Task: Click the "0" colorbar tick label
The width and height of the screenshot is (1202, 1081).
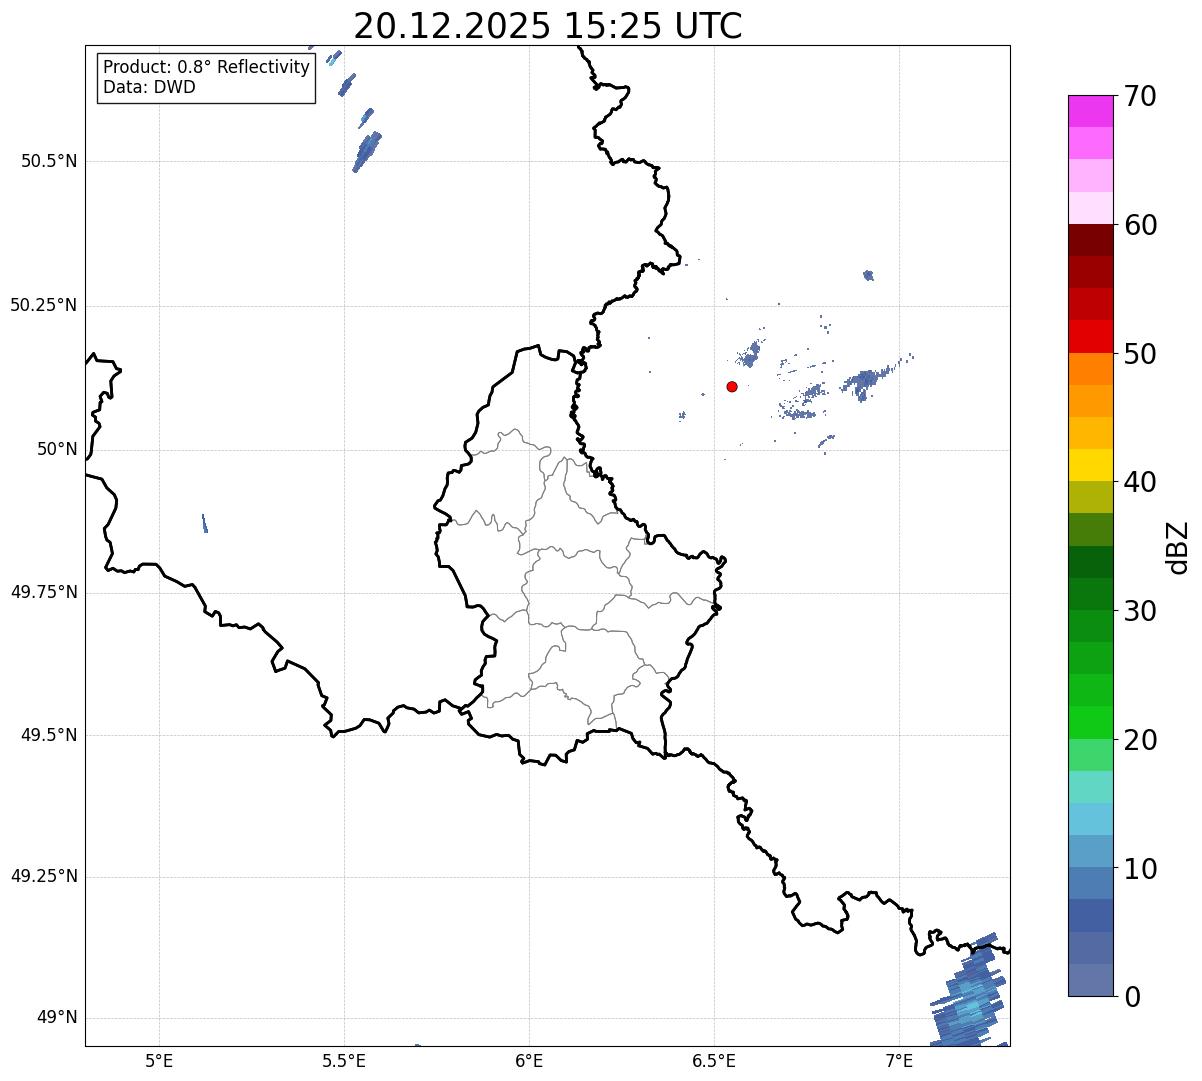Action: pyautogui.click(x=1131, y=997)
